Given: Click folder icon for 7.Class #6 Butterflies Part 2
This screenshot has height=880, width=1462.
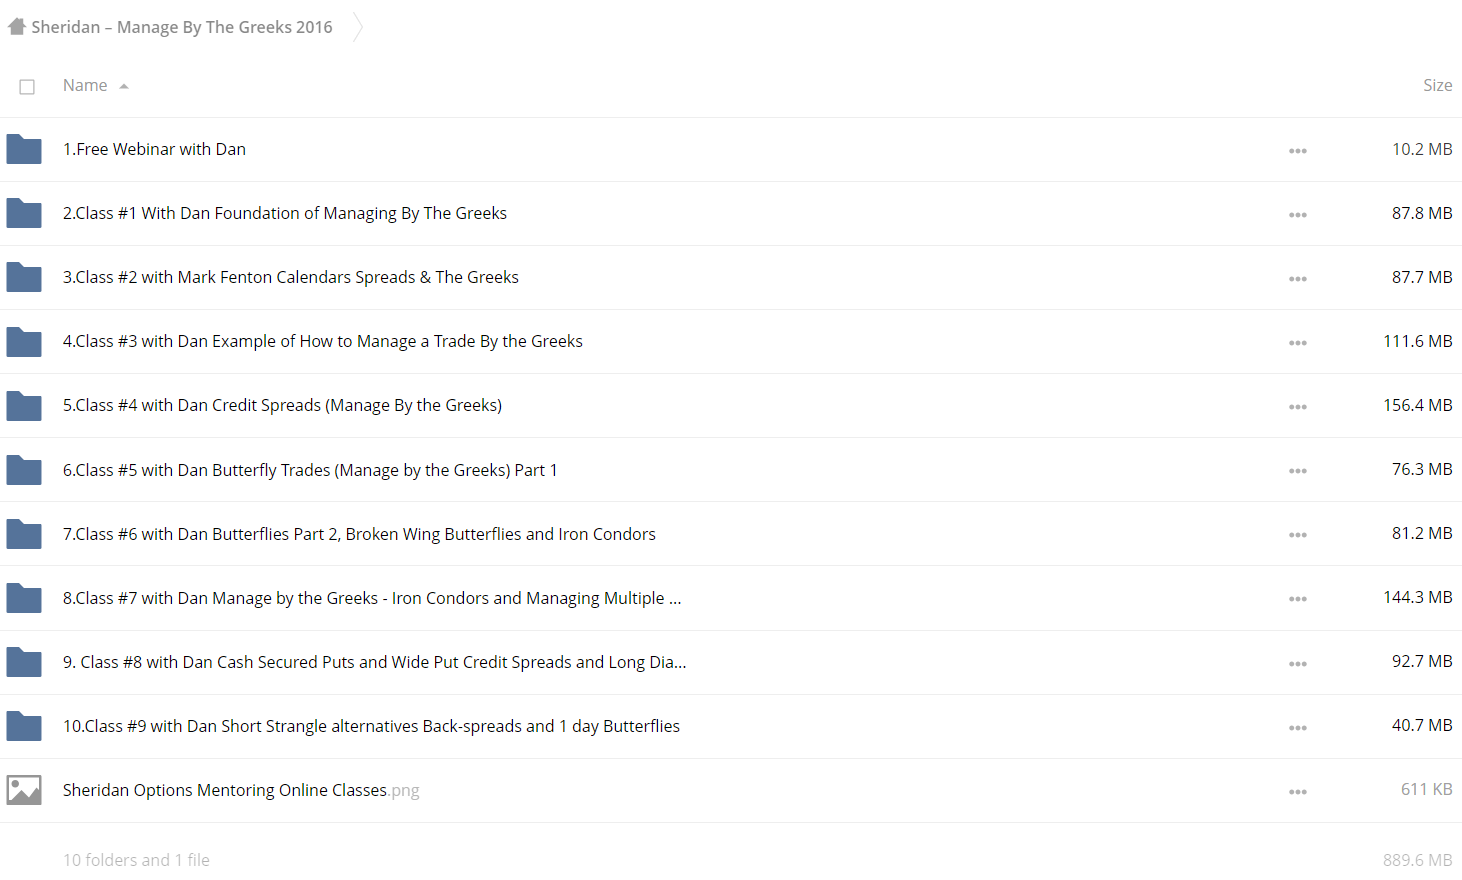Looking at the screenshot, I should click(24, 534).
